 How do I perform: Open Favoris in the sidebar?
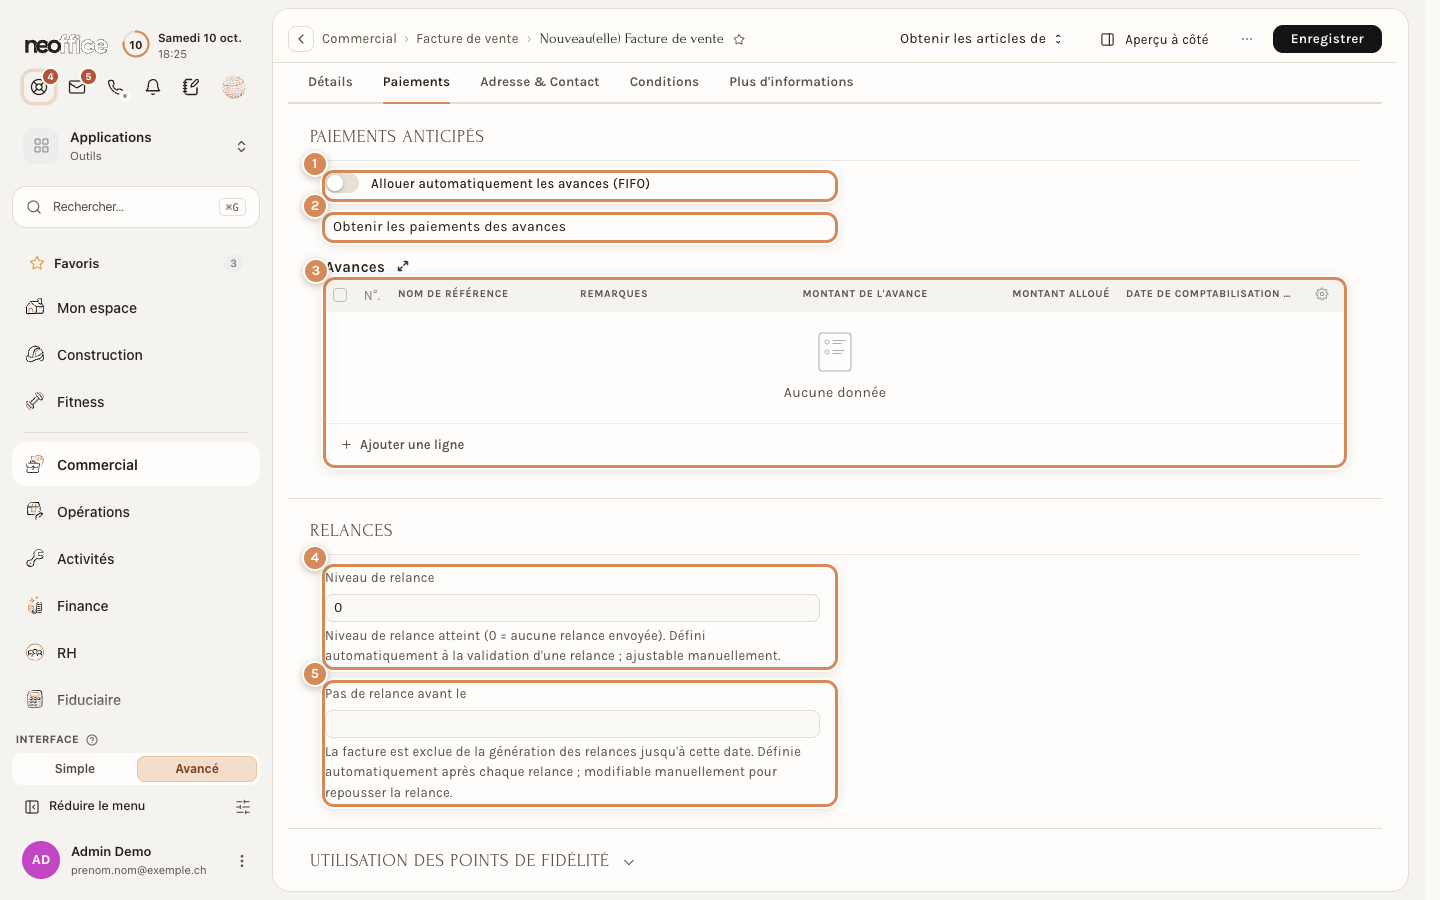pyautogui.click(x=136, y=263)
